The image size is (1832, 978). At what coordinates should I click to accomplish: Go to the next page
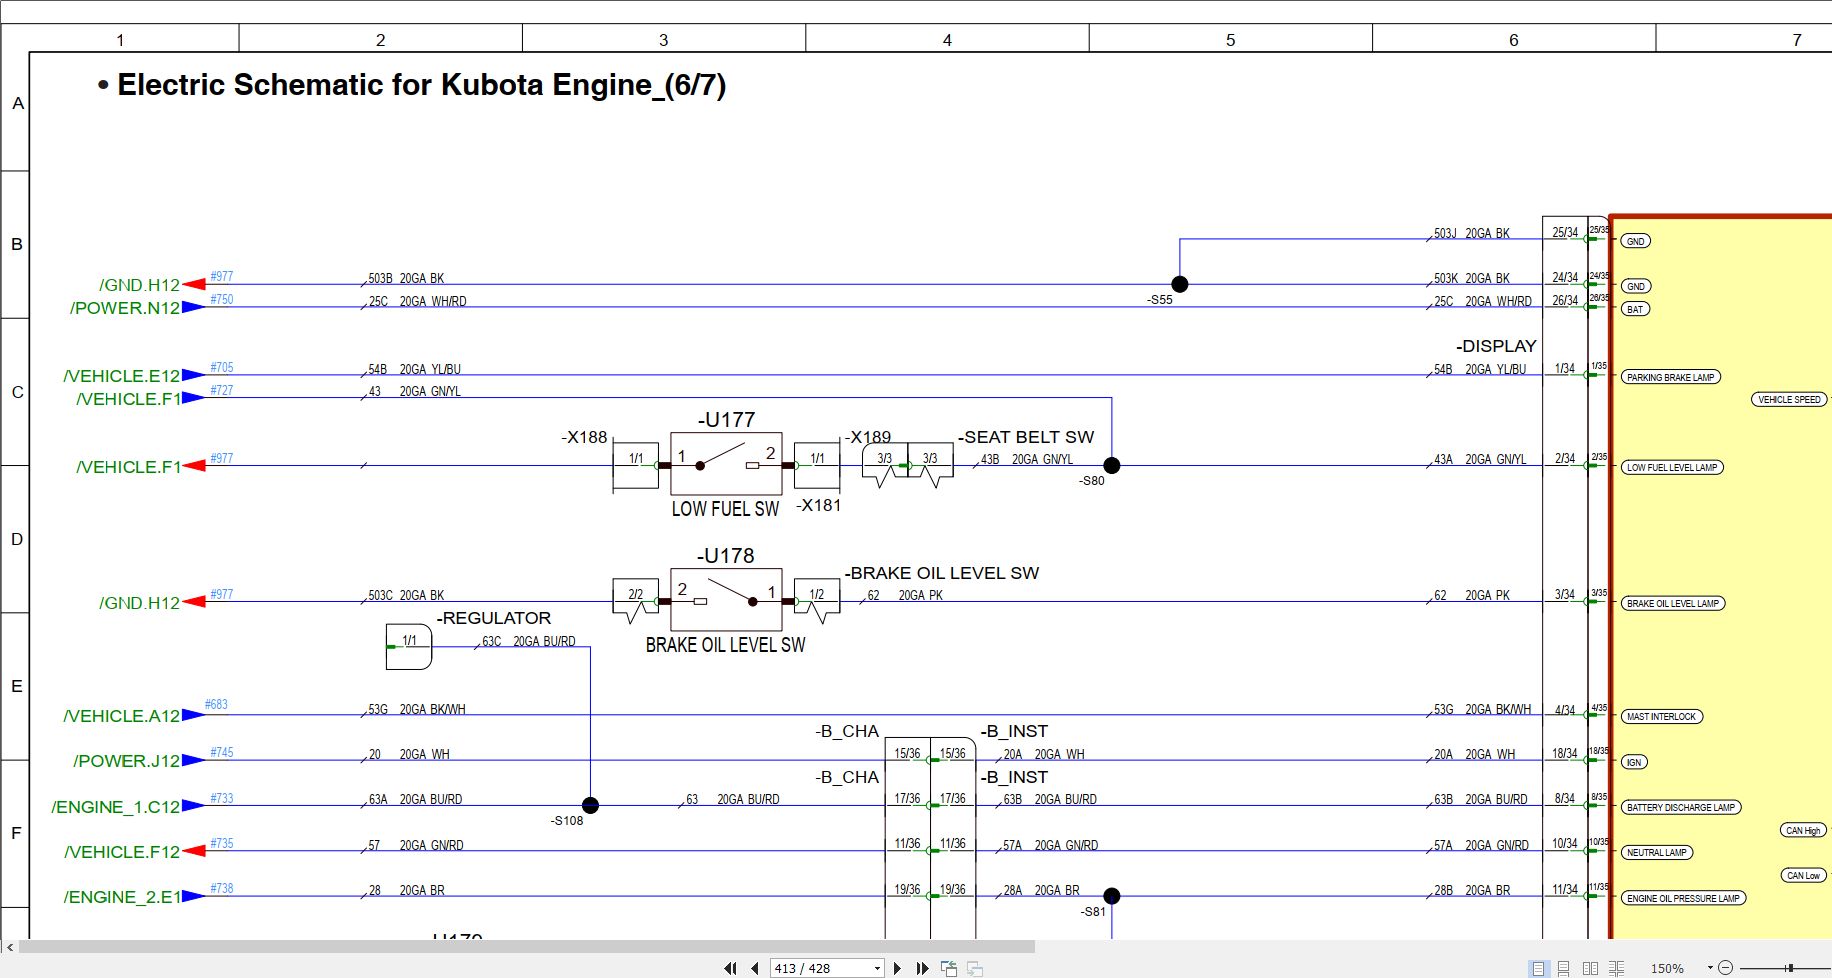pos(897,968)
